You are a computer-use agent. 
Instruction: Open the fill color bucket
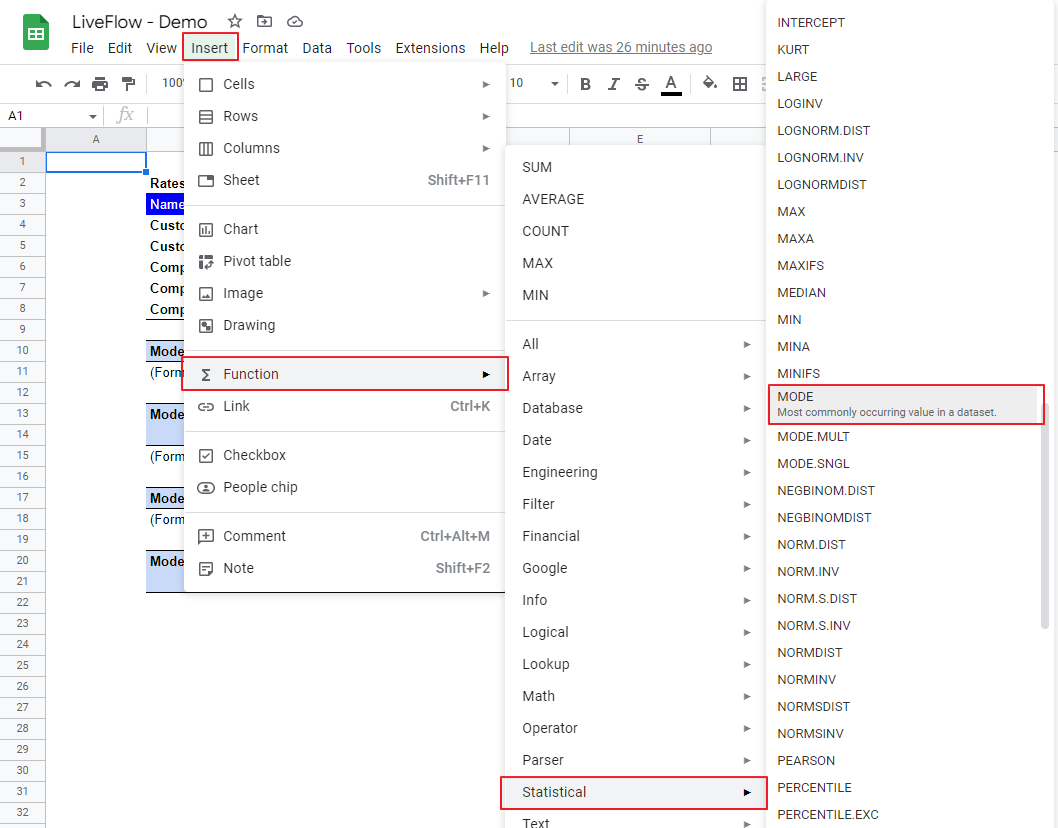coord(709,83)
